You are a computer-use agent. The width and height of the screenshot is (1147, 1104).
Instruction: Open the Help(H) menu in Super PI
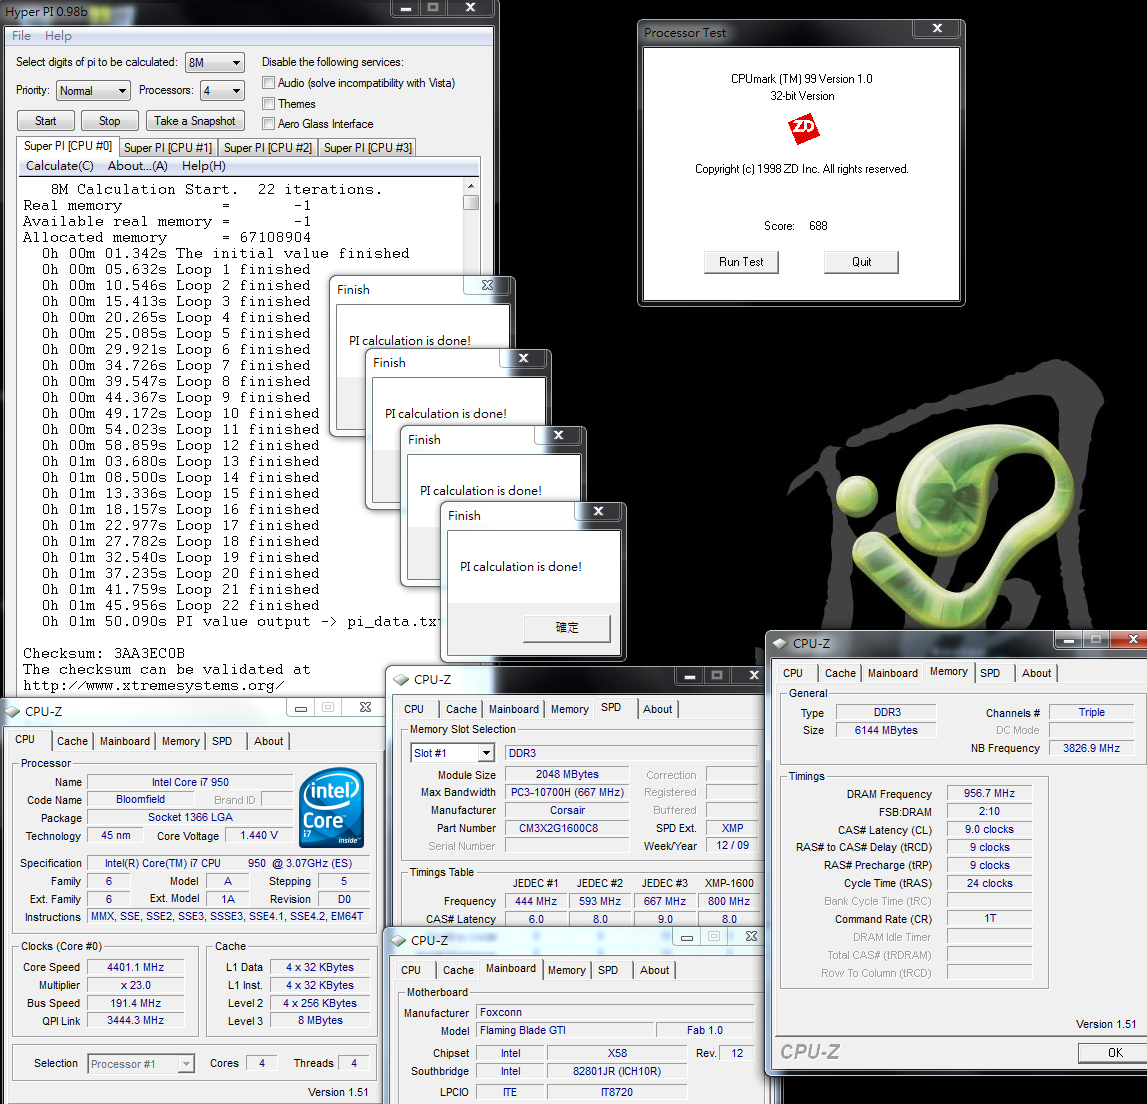[203, 166]
